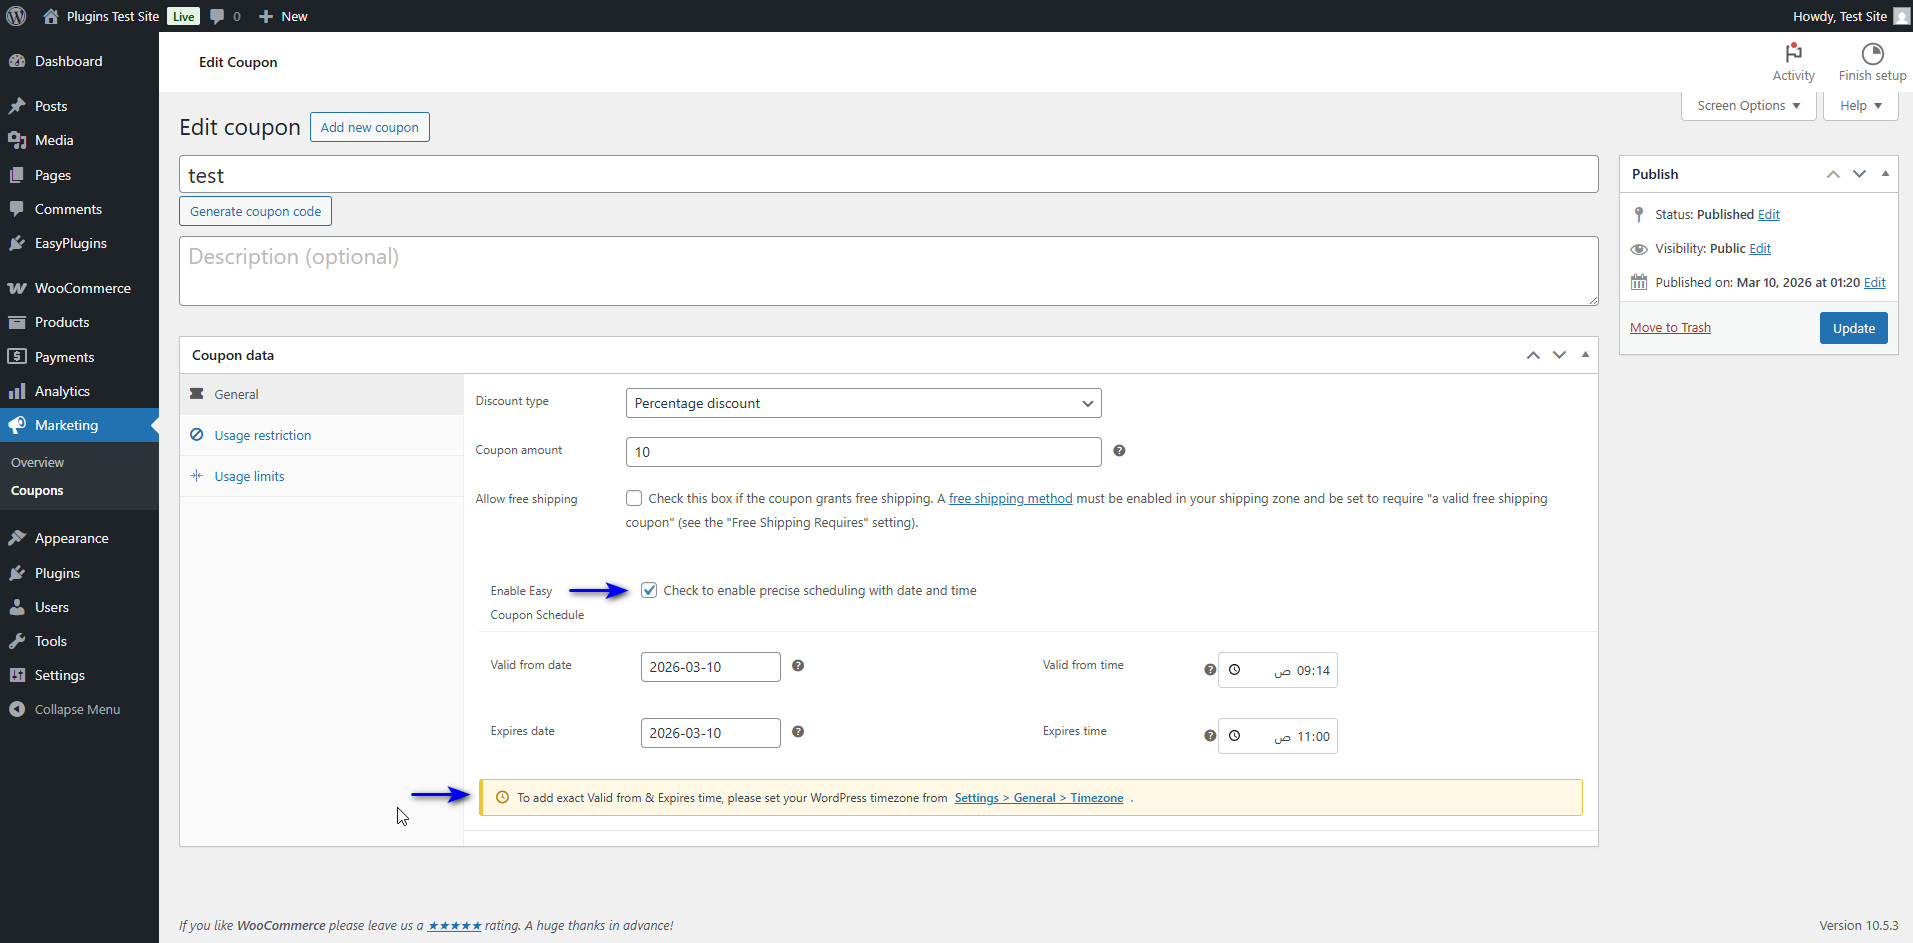Click the WordPress logo in admin bar
The height and width of the screenshot is (943, 1913).
click(16, 16)
